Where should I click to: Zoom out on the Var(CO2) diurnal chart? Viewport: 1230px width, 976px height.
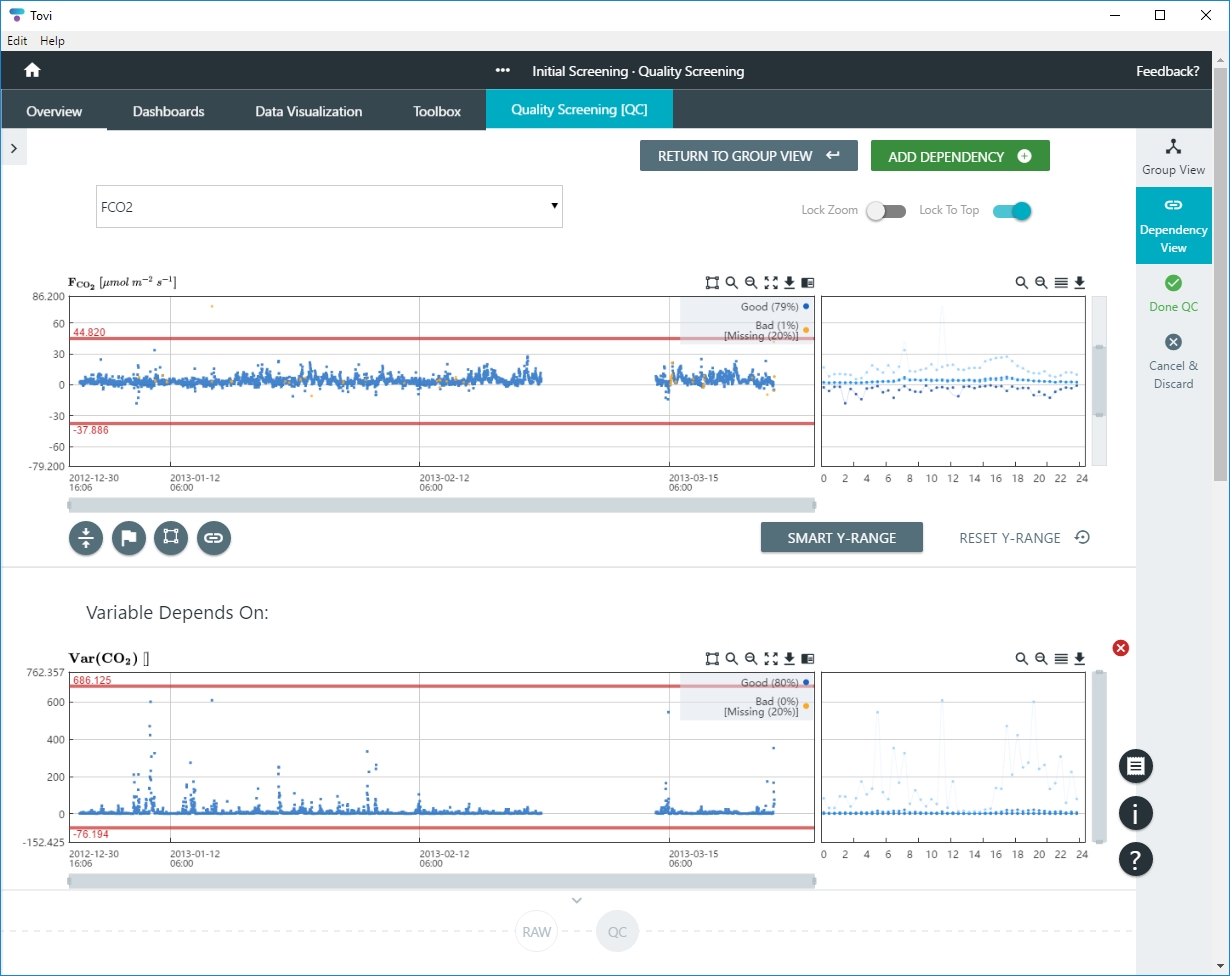click(x=1041, y=658)
